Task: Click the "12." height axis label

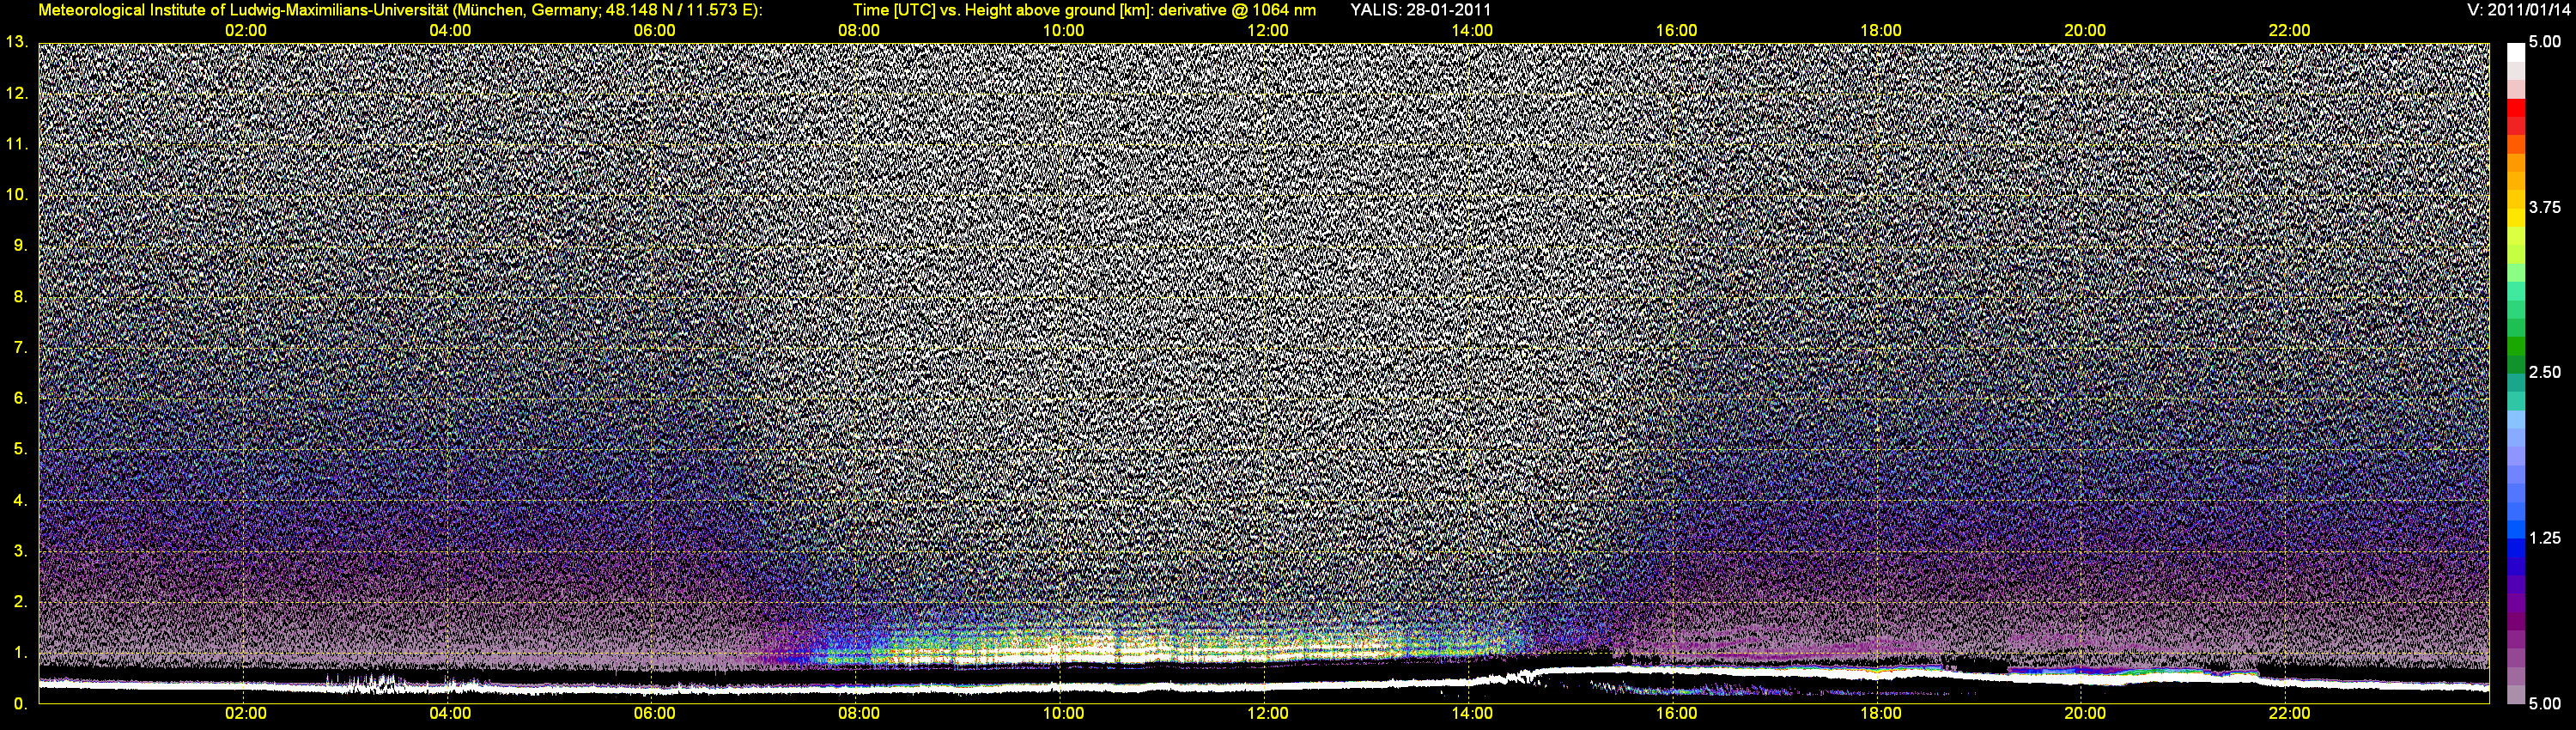Action: [x=17, y=93]
